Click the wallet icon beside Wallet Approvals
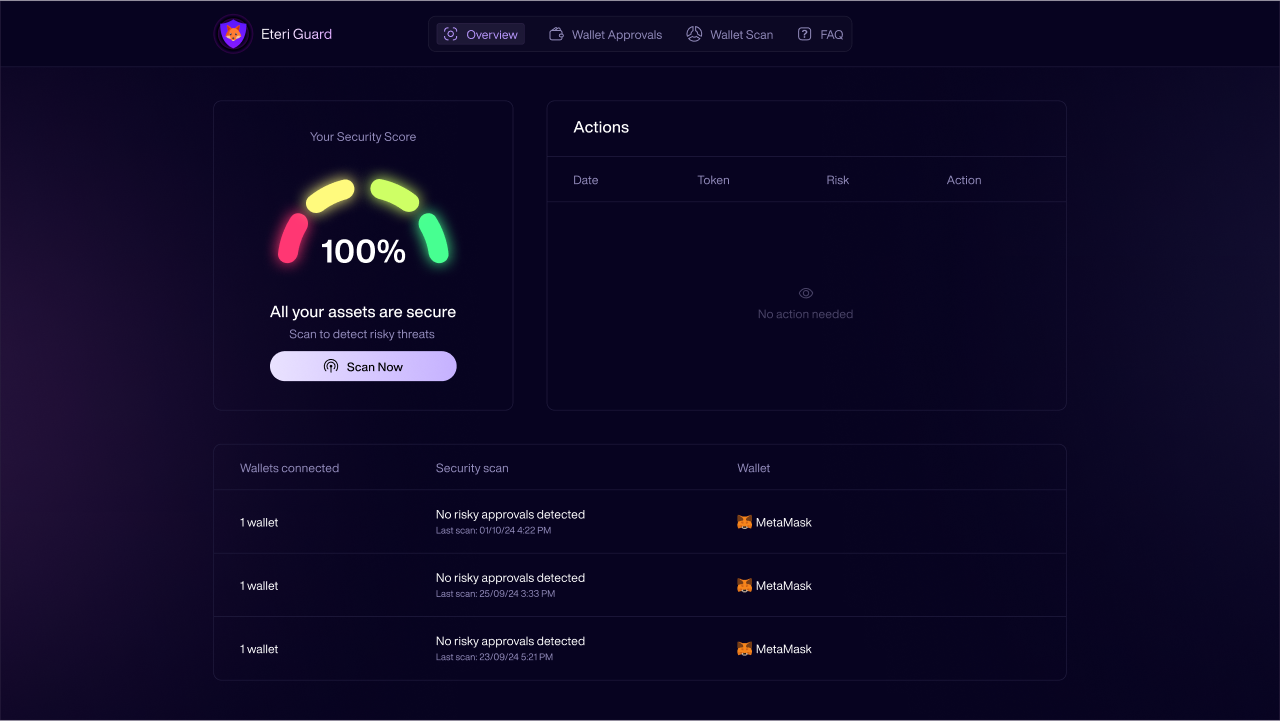This screenshot has width=1280, height=721. 557,34
